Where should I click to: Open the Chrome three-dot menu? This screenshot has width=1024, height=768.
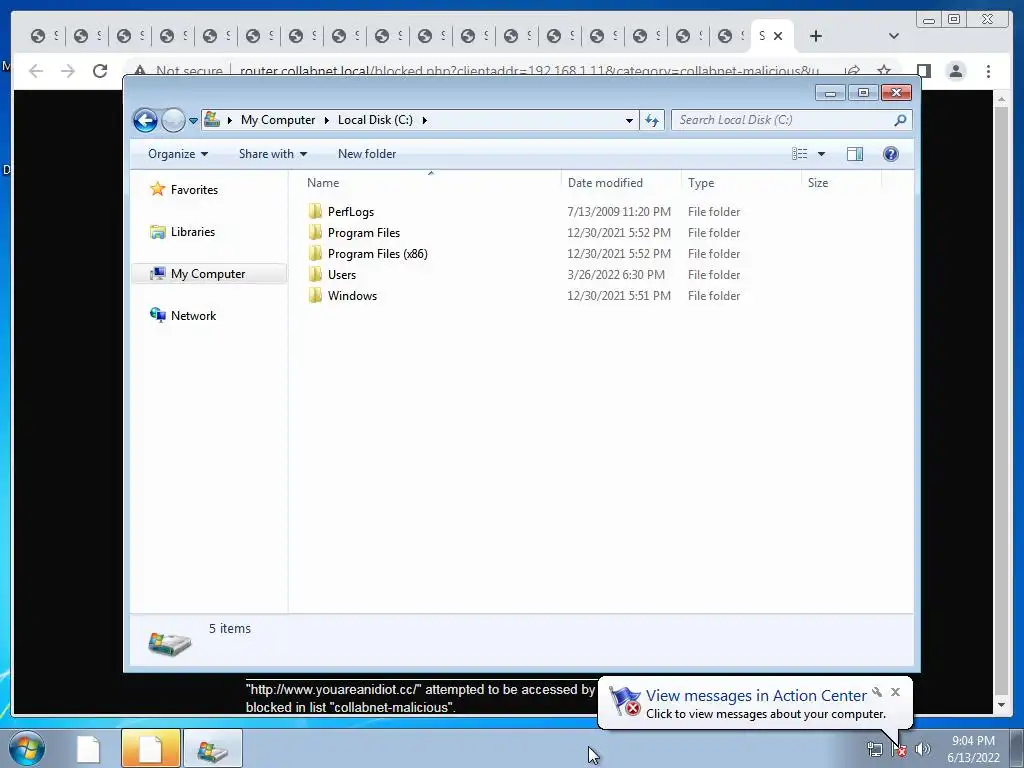tap(988, 71)
